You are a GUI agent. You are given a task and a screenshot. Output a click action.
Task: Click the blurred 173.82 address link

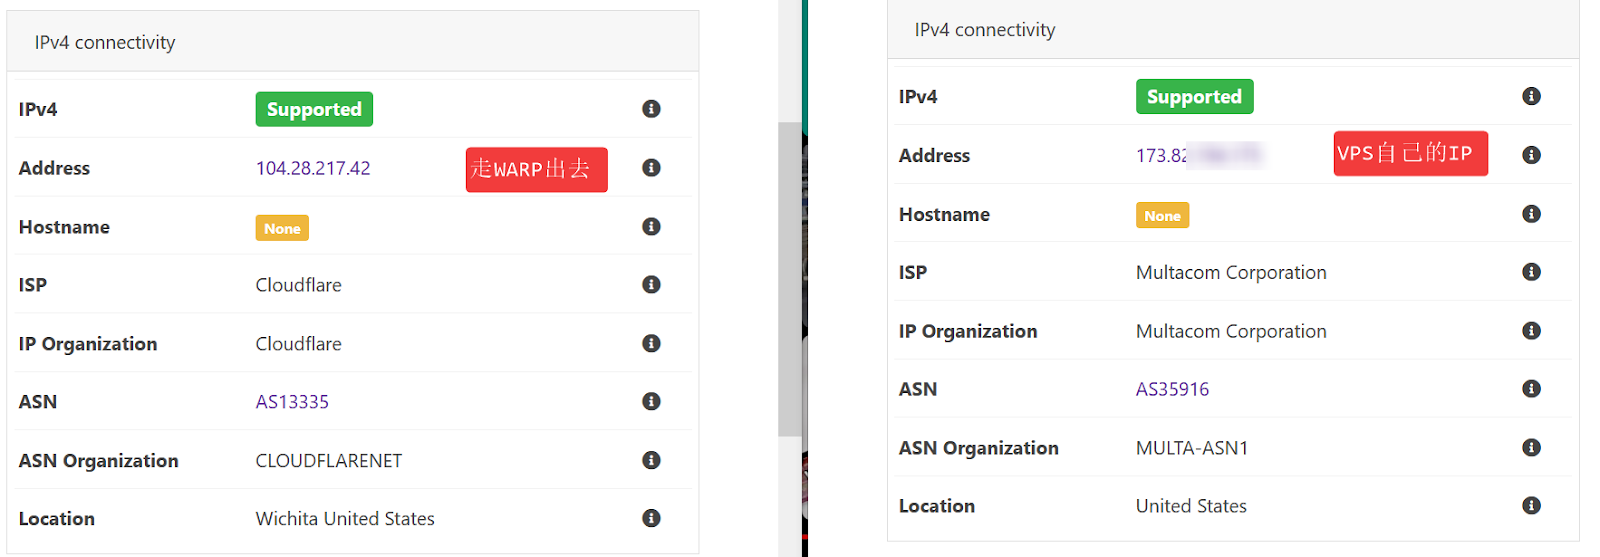tap(1198, 155)
